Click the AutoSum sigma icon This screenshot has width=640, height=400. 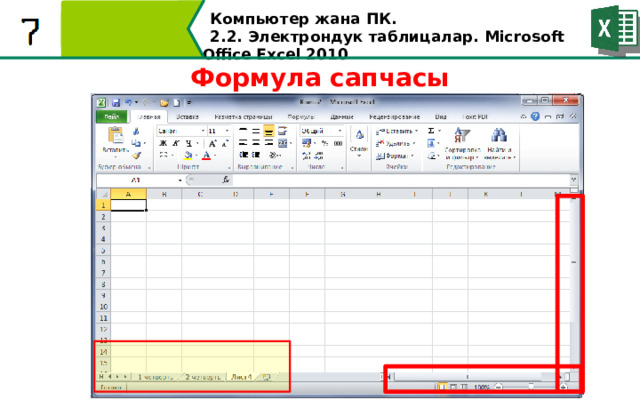tap(431, 131)
